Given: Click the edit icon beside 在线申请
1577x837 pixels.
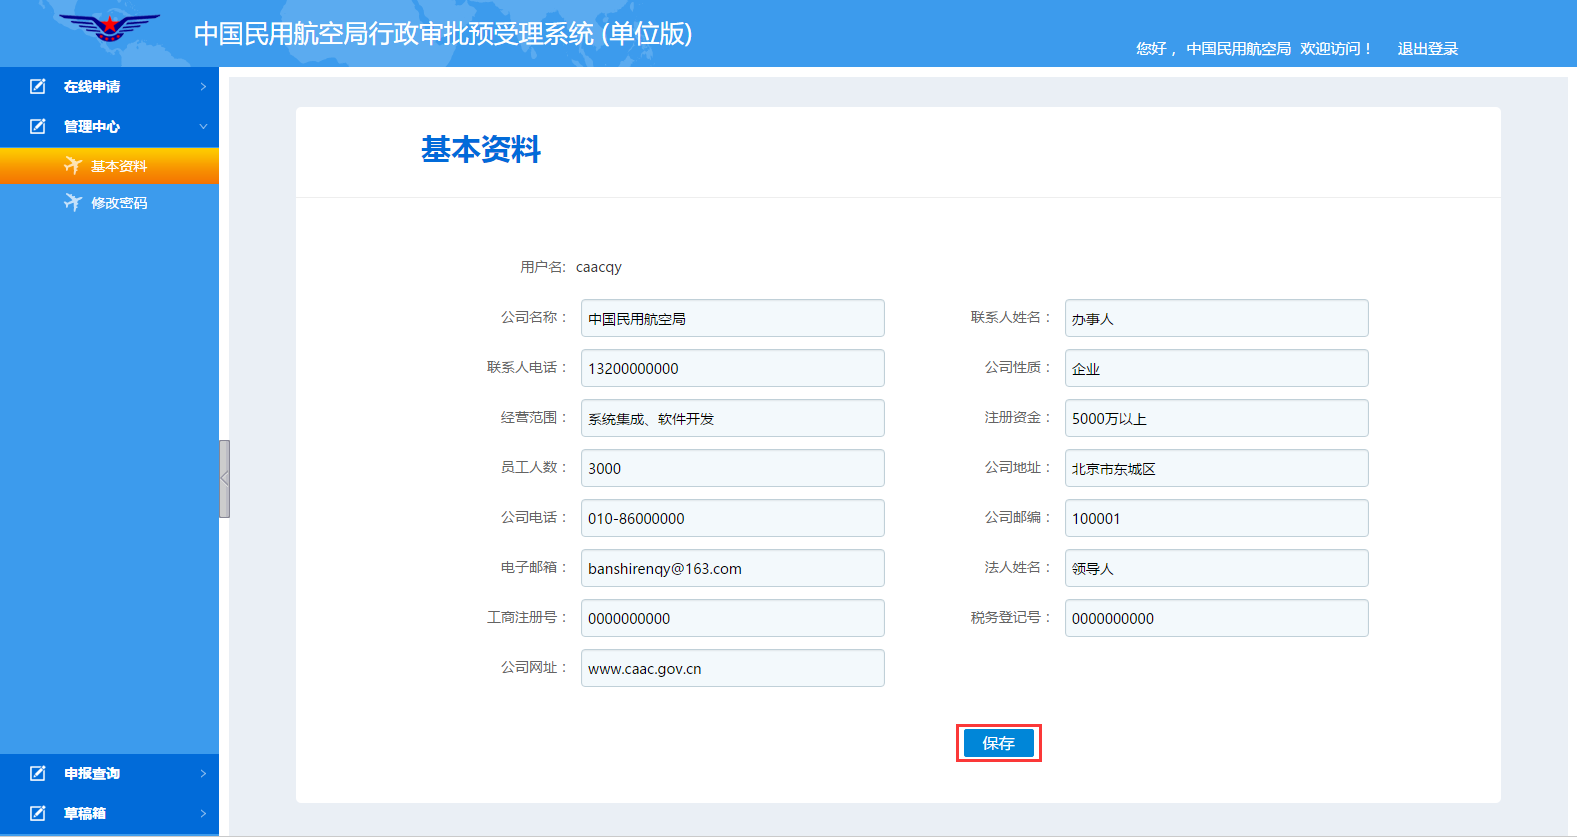Looking at the screenshot, I should (x=38, y=87).
